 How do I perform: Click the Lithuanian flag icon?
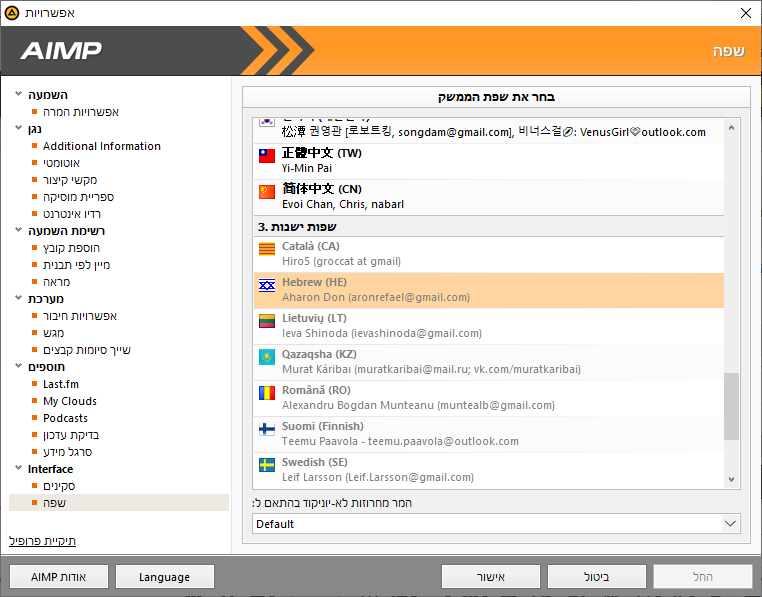click(x=267, y=321)
